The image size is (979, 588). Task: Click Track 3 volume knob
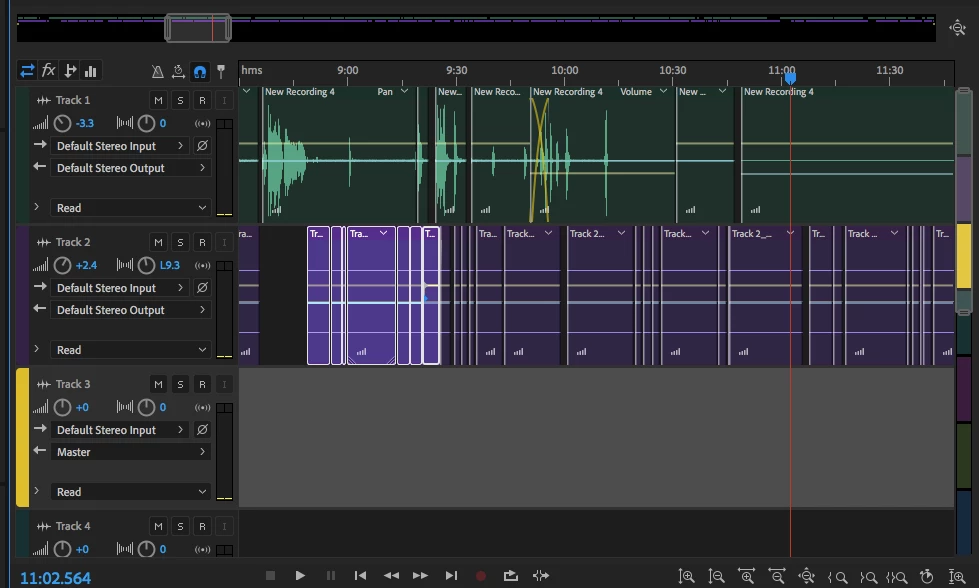(x=62, y=408)
